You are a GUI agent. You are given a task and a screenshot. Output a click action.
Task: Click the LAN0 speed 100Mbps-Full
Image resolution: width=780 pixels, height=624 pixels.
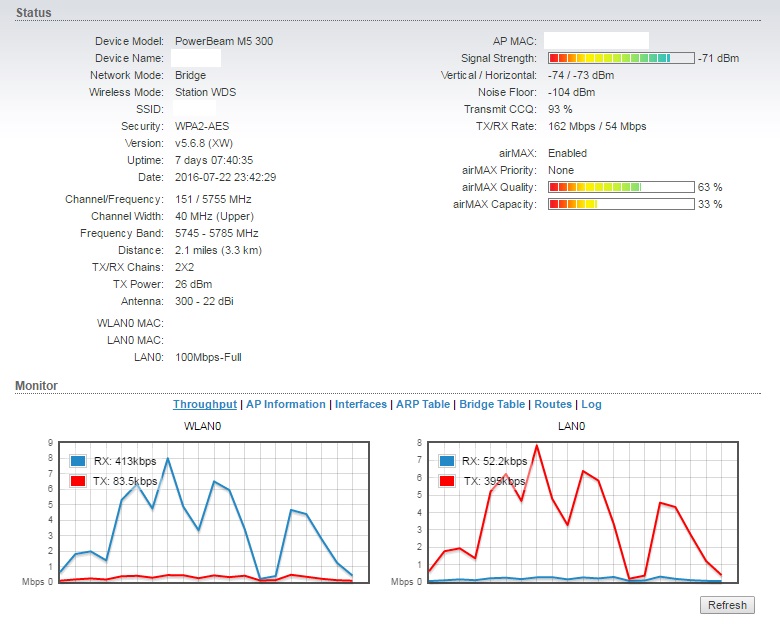[208, 357]
